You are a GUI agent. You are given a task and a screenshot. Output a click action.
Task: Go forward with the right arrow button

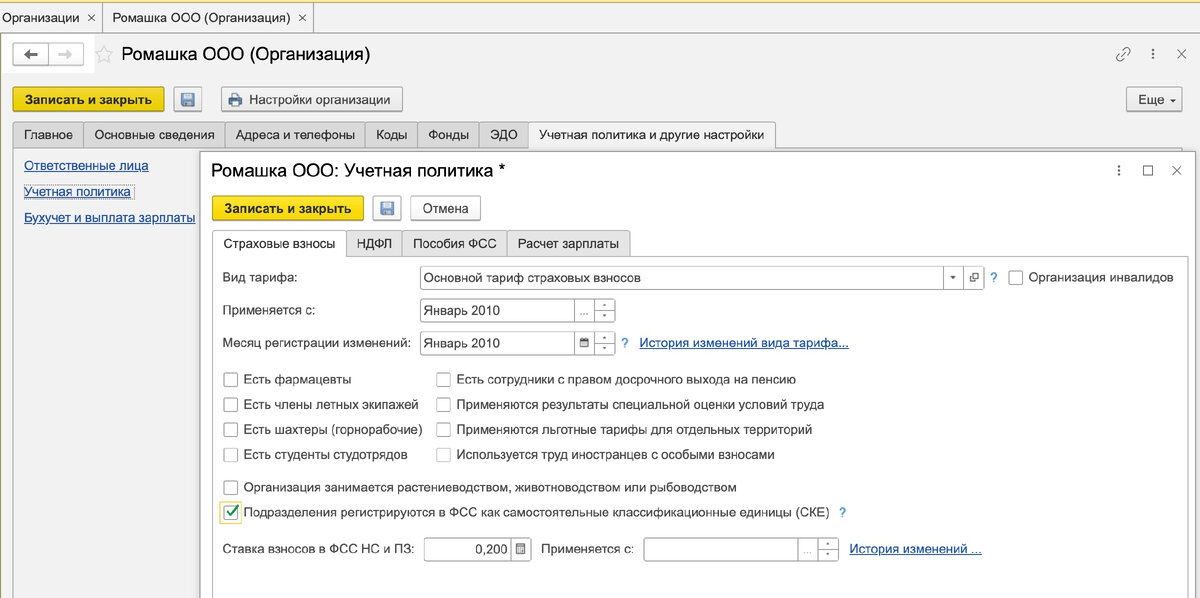click(66, 54)
